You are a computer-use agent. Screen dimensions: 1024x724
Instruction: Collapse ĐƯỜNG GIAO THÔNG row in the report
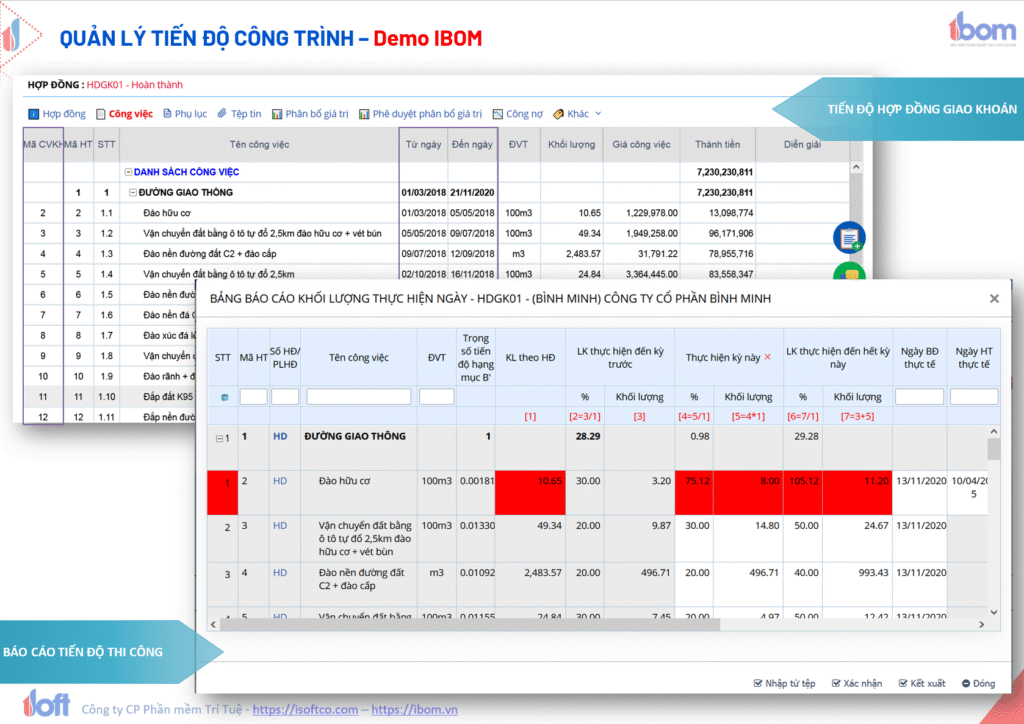[220, 437]
